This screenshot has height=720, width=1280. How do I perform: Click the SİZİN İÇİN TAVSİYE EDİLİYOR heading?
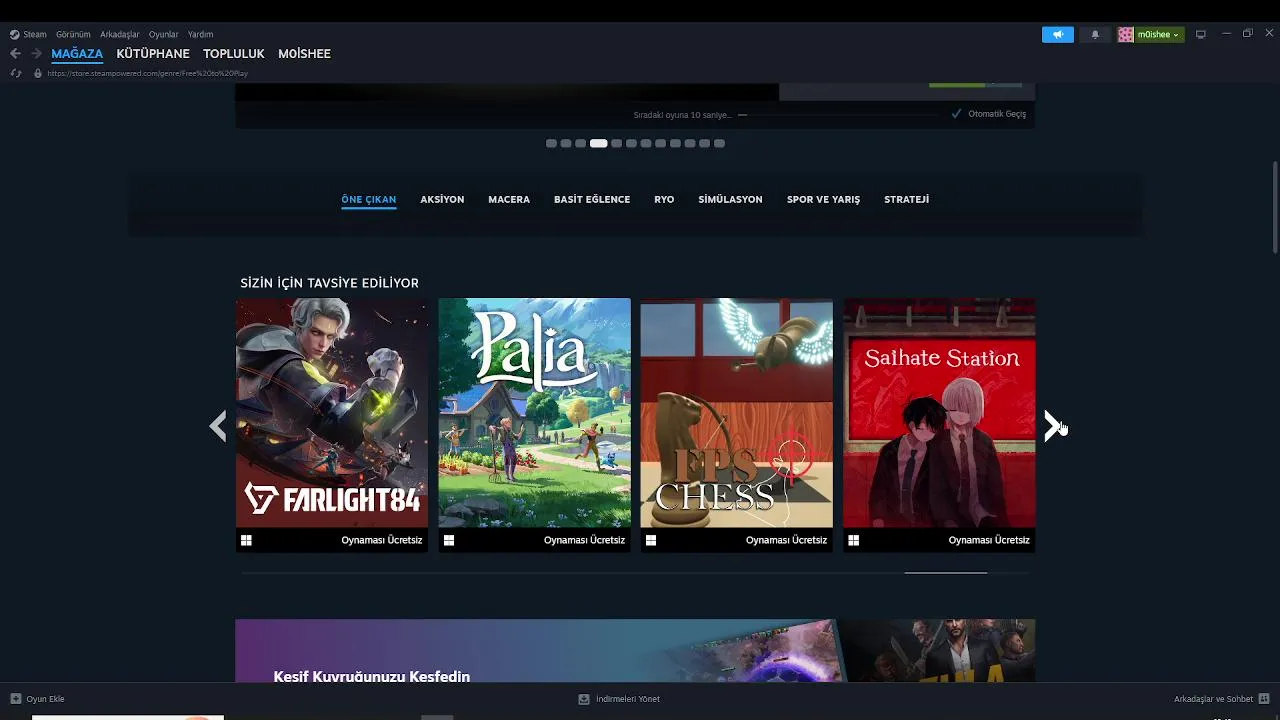(329, 283)
